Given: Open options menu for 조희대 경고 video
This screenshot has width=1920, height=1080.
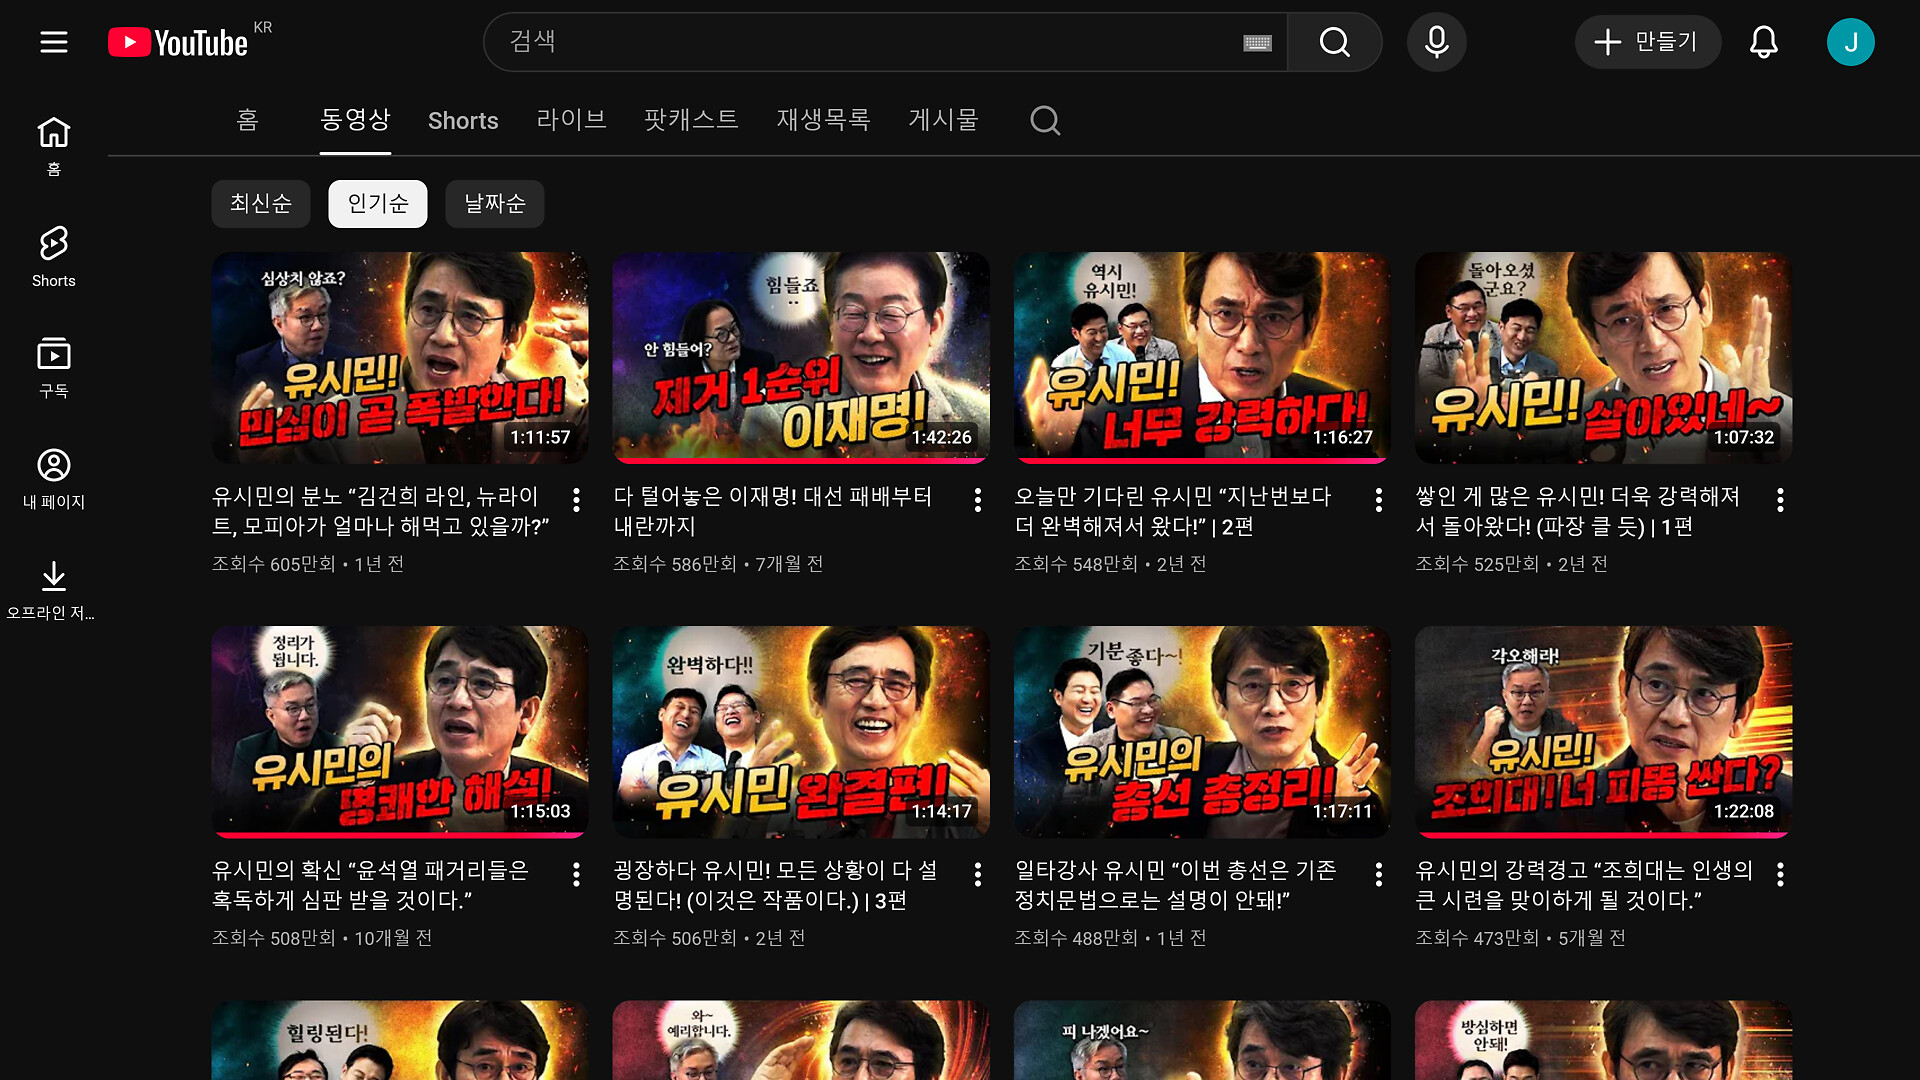Looking at the screenshot, I should (x=1780, y=875).
